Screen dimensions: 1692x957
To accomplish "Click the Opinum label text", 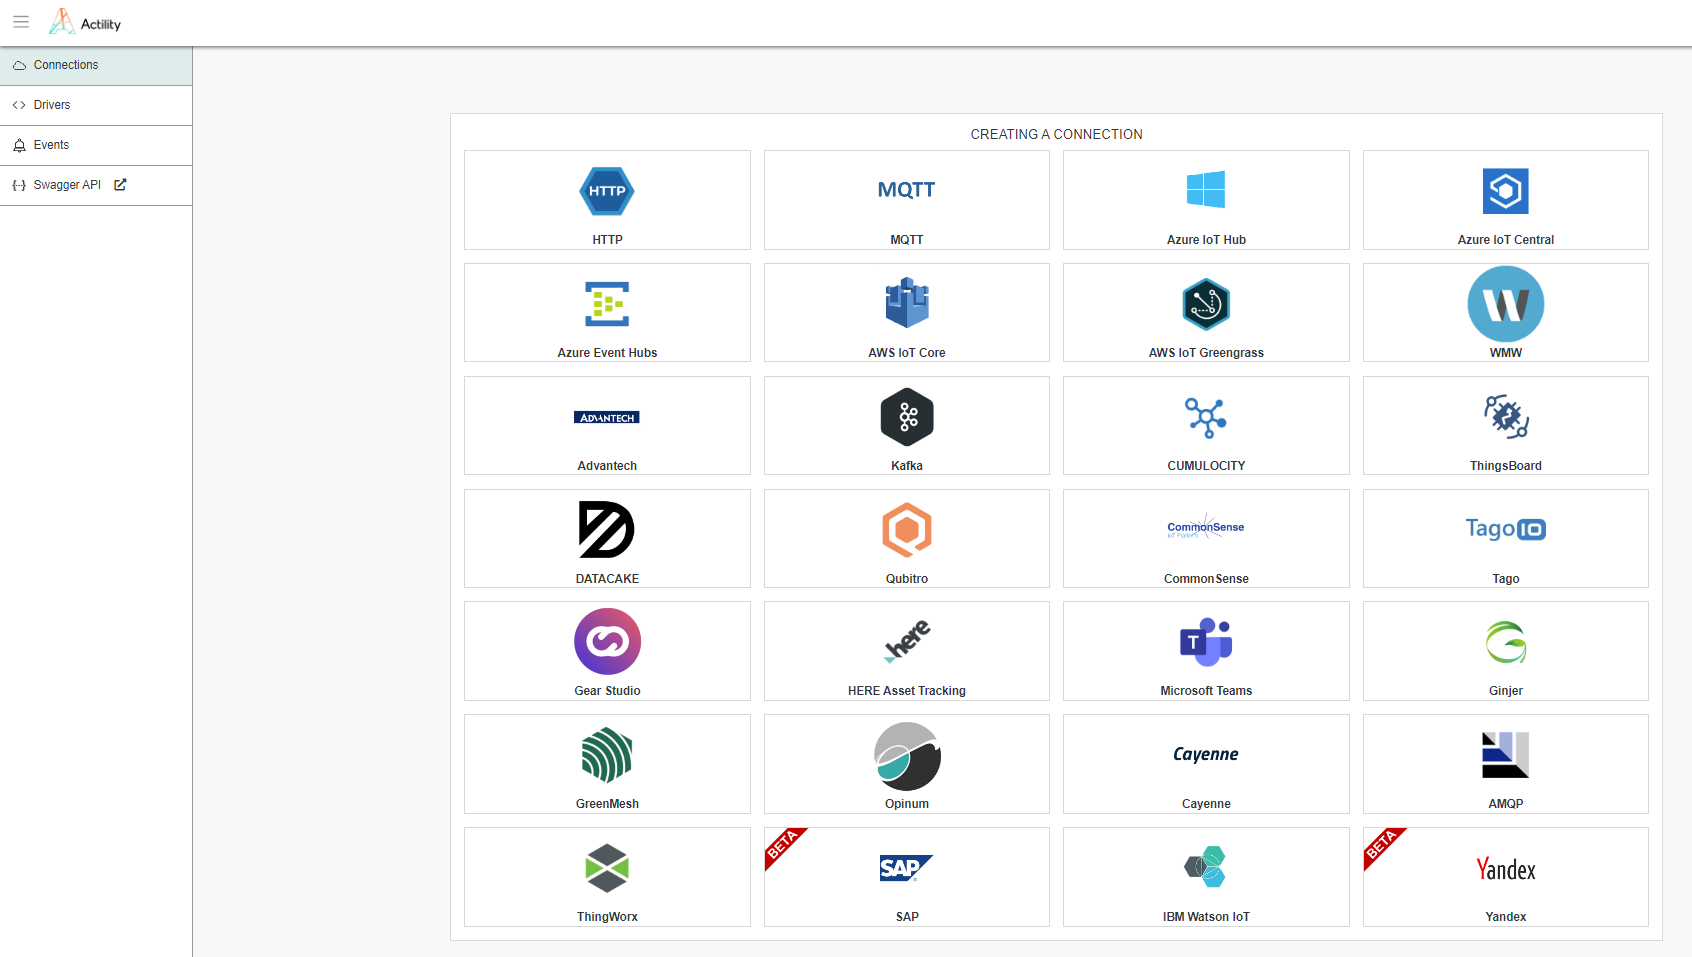I will tap(907, 804).
